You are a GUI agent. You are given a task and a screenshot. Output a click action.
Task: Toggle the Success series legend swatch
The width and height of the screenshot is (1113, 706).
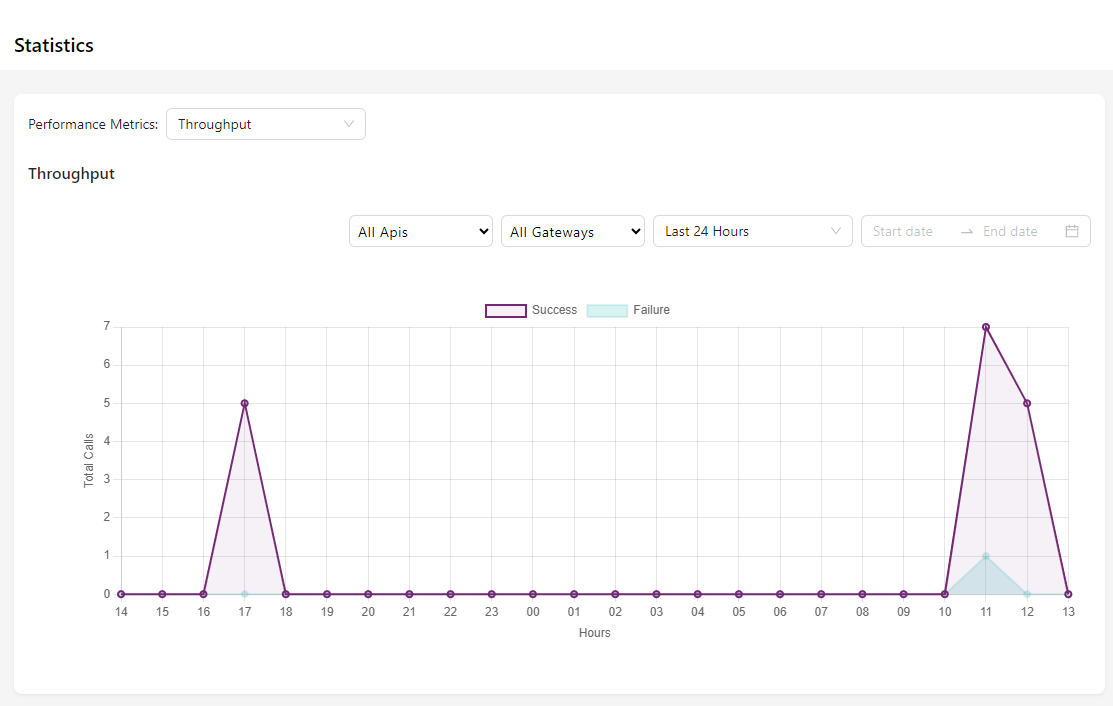(x=506, y=311)
